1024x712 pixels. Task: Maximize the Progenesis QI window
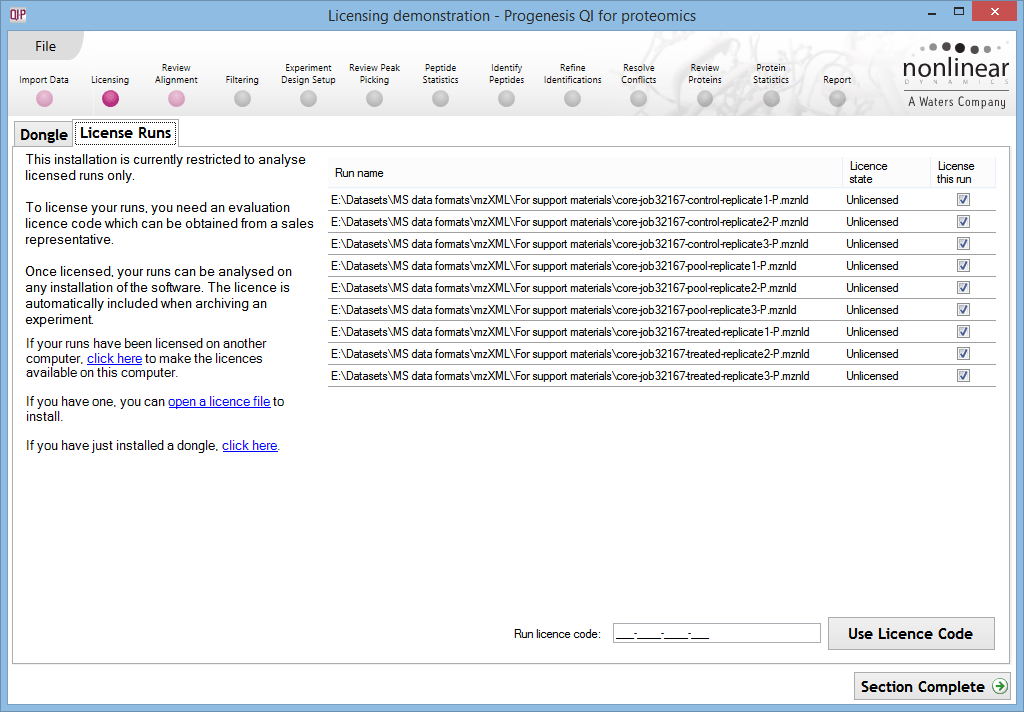tap(959, 12)
